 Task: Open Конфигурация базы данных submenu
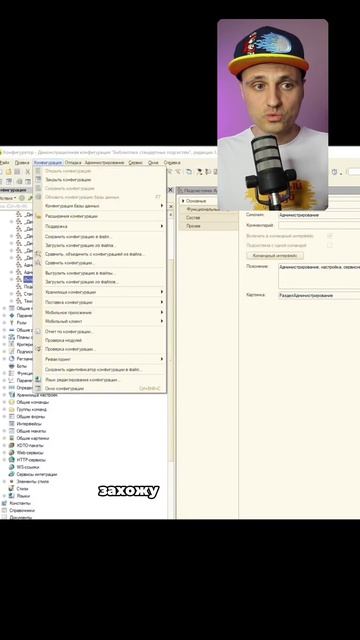click(x=100, y=206)
